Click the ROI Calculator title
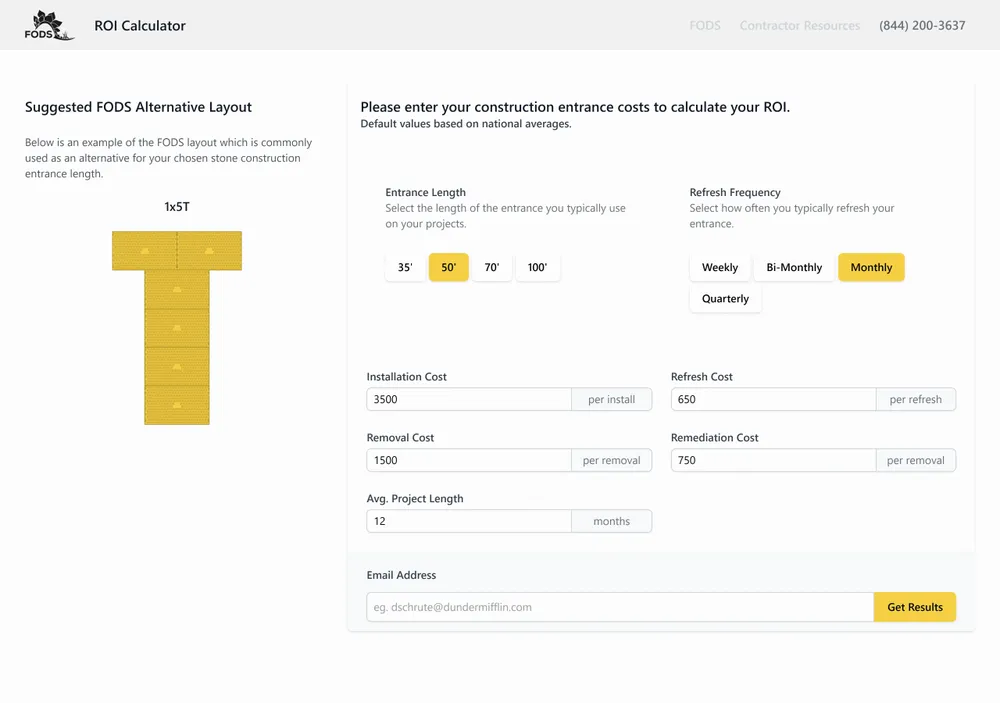1000x703 pixels. point(140,26)
